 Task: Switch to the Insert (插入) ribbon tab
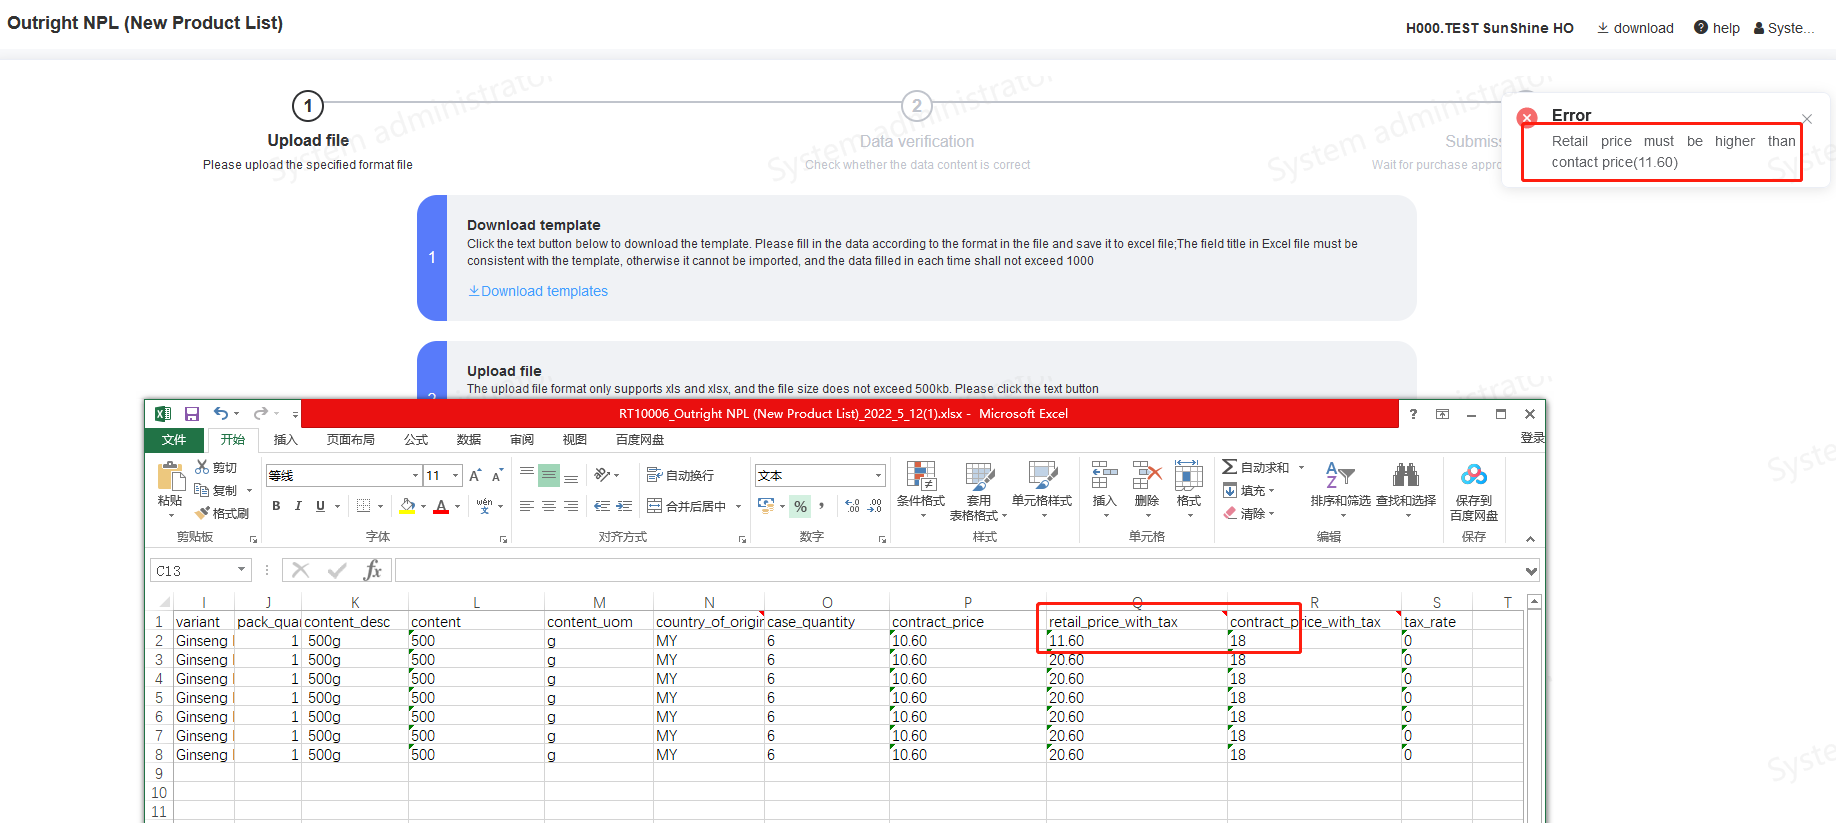pos(286,440)
